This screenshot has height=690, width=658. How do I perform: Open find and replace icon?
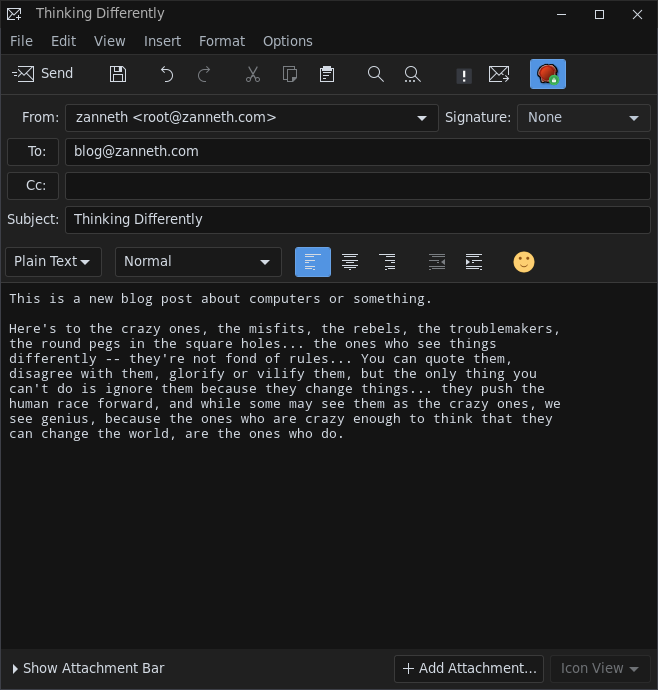(412, 74)
